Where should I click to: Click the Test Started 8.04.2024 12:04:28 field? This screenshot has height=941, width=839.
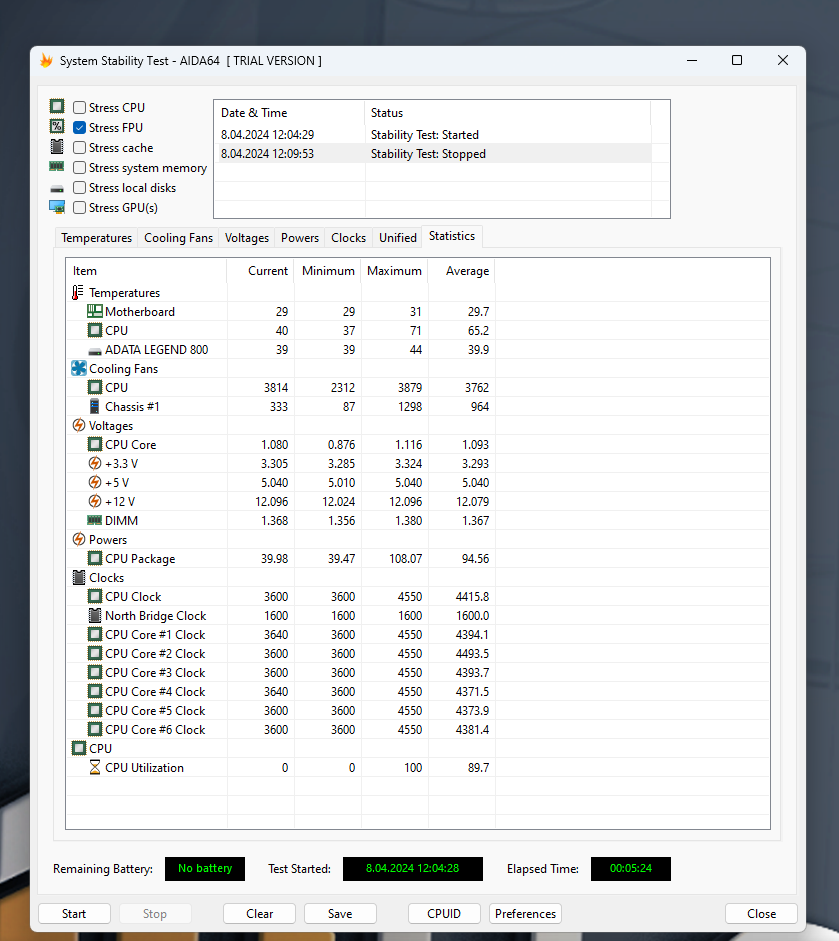(412, 868)
